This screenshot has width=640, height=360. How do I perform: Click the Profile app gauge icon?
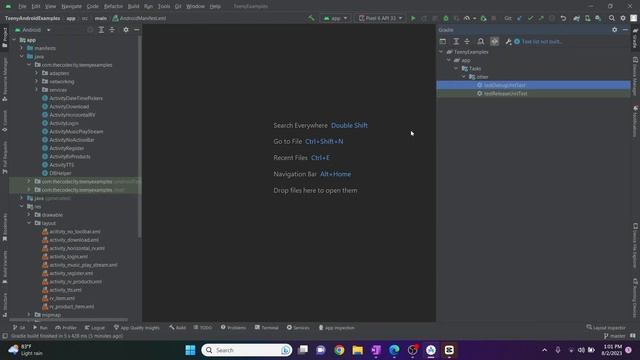coord(467,18)
